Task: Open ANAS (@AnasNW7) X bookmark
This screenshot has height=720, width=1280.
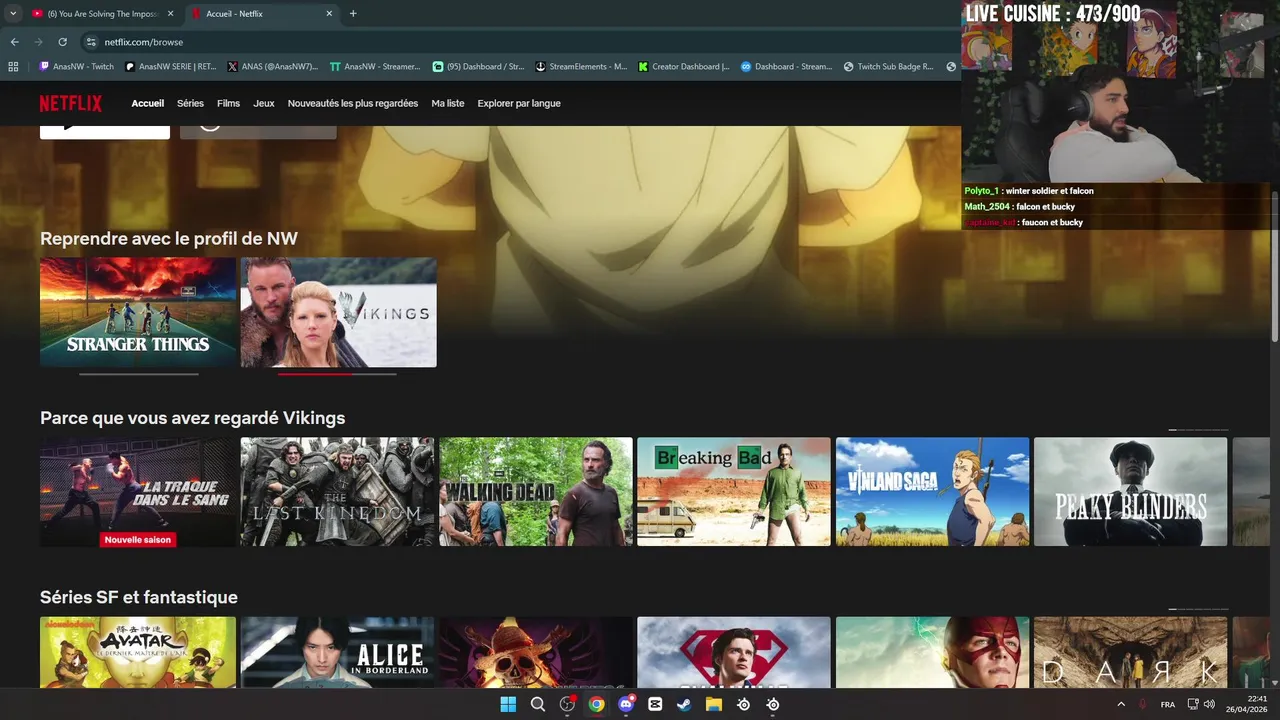Action: 272,67
